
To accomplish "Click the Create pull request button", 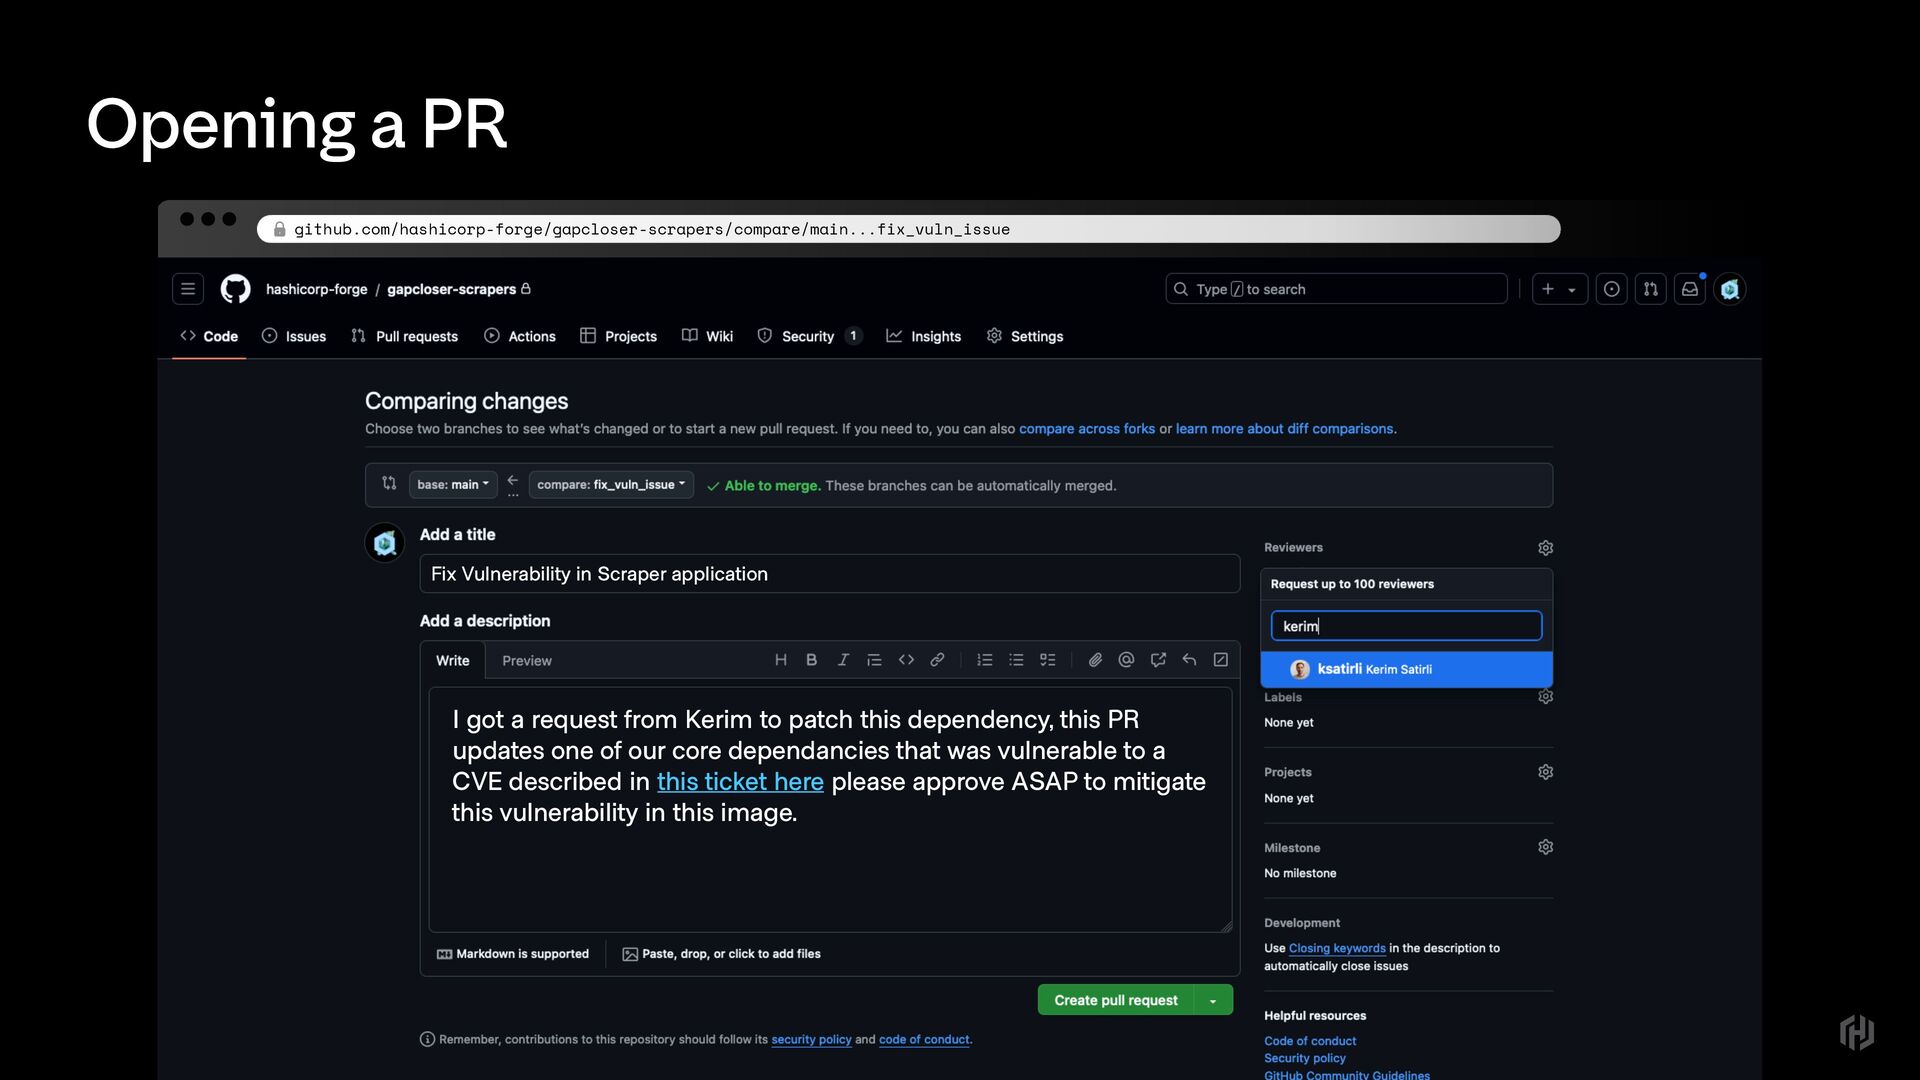I will pyautogui.click(x=1116, y=1000).
